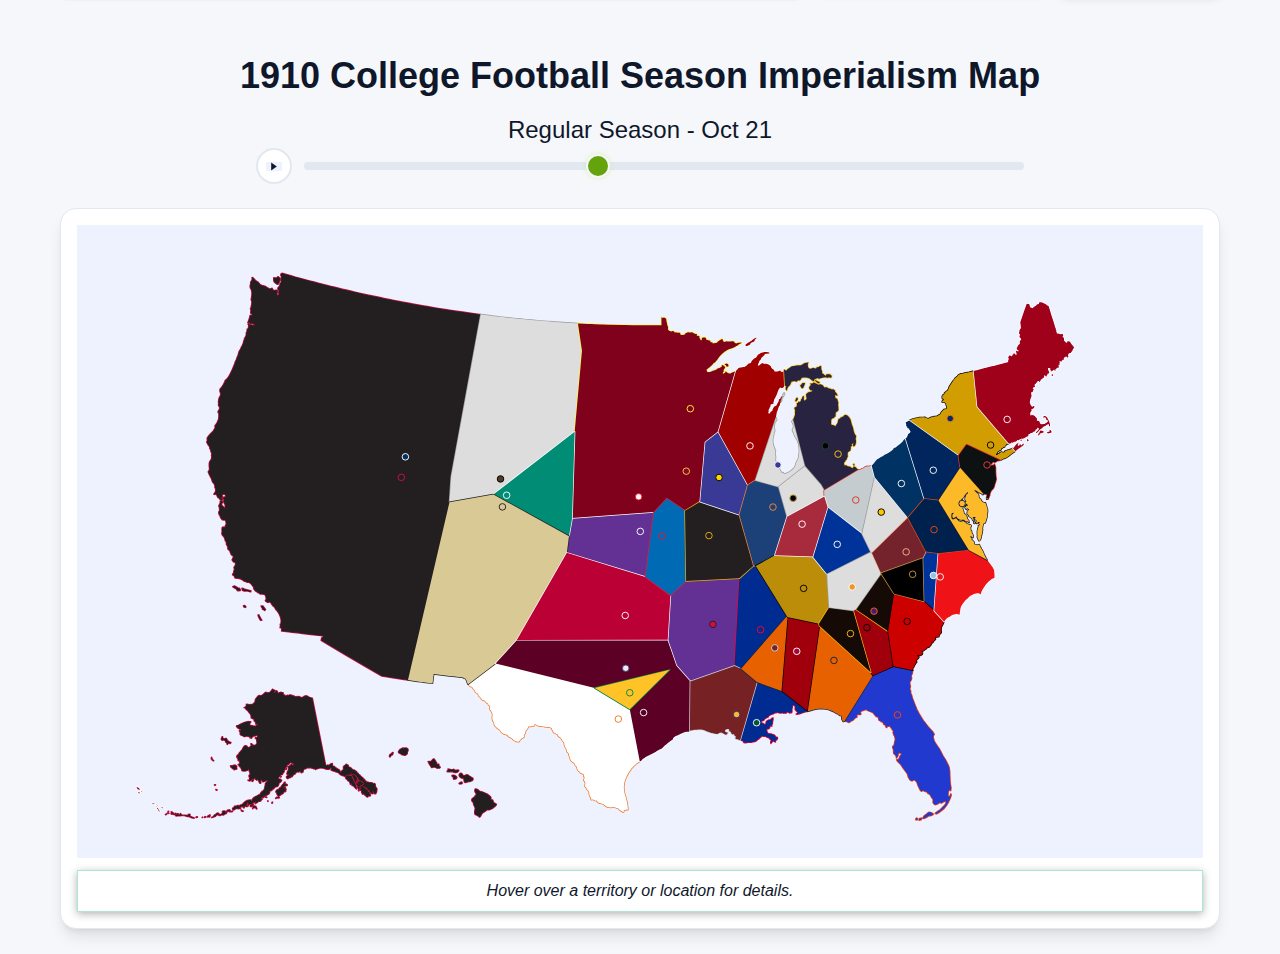Select the team marker in the white Texas territory
Image resolution: width=1280 pixels, height=954 pixels.
(617, 718)
